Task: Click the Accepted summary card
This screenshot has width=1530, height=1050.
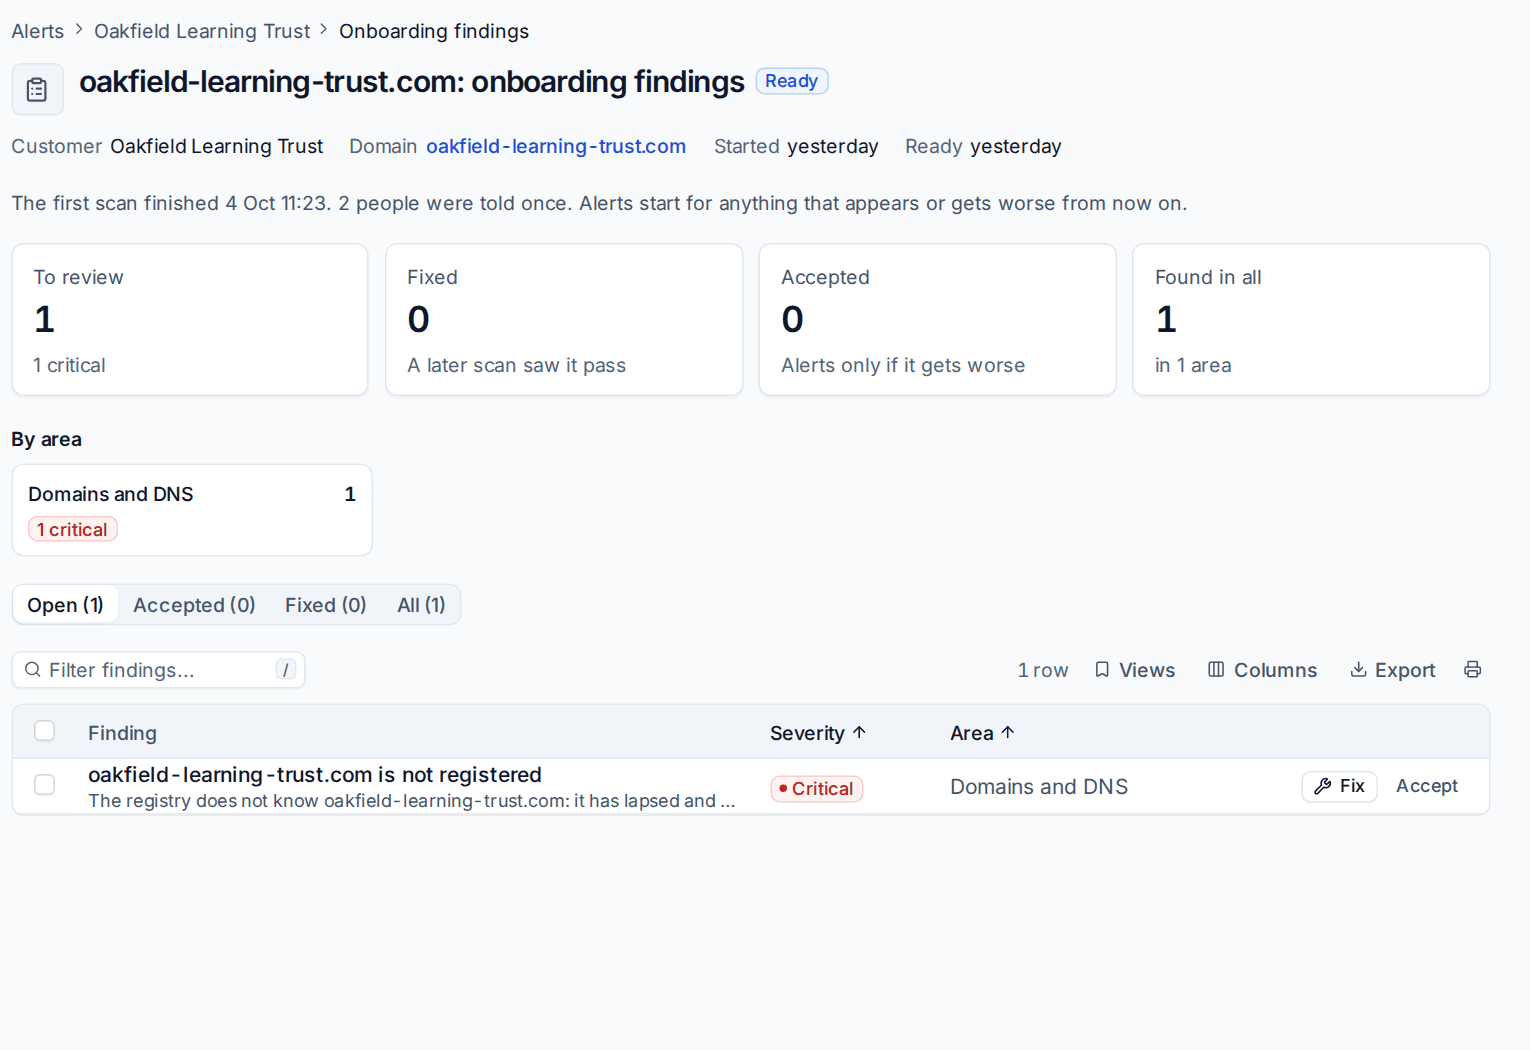Action: point(938,320)
